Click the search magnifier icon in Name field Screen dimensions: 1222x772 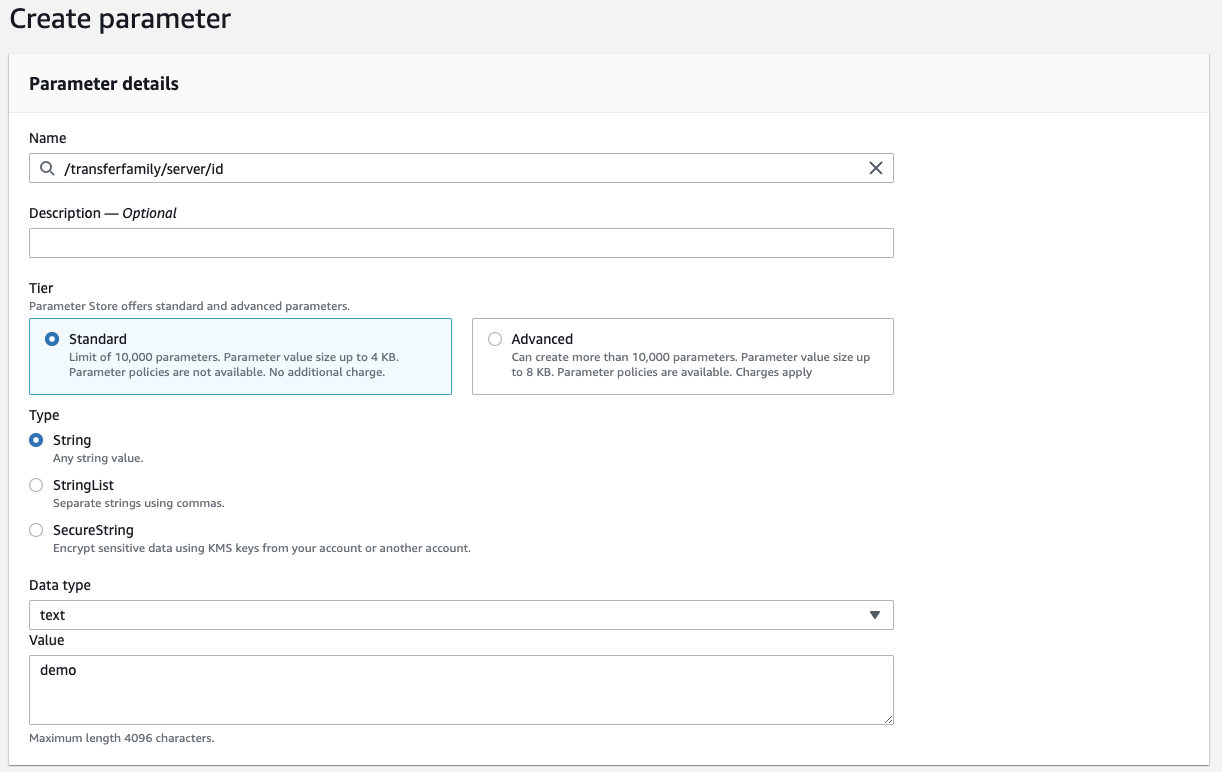point(47,169)
